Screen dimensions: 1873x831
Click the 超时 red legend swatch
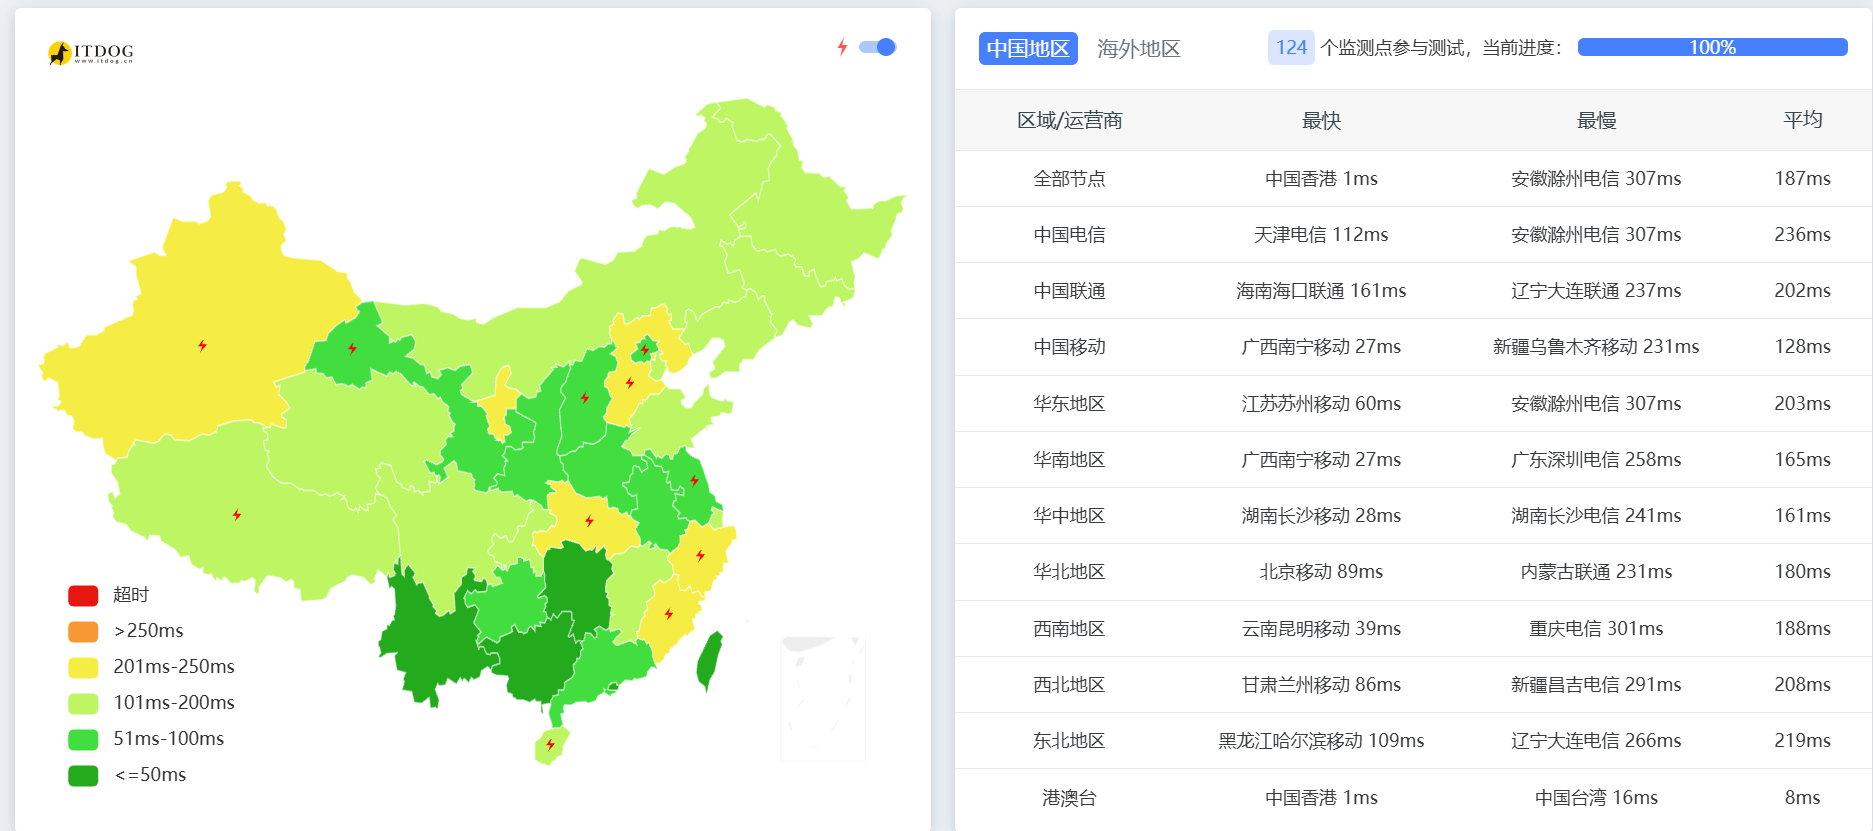point(83,595)
